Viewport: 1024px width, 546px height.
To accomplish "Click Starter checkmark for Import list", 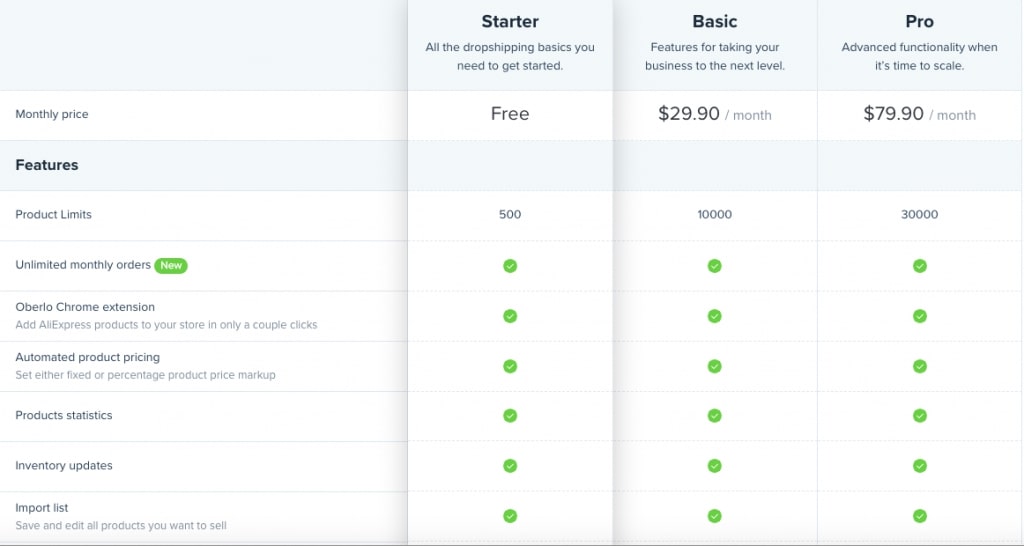I will point(510,516).
